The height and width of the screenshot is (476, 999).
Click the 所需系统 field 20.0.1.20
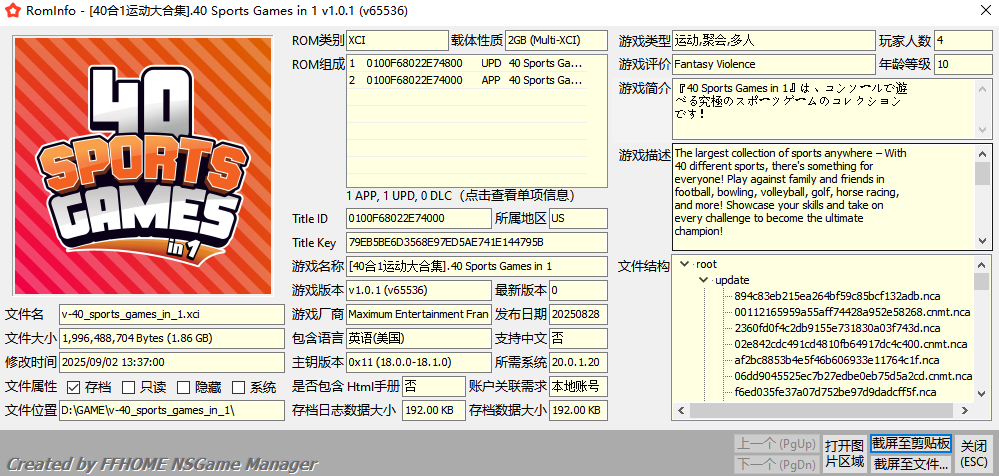(579, 363)
